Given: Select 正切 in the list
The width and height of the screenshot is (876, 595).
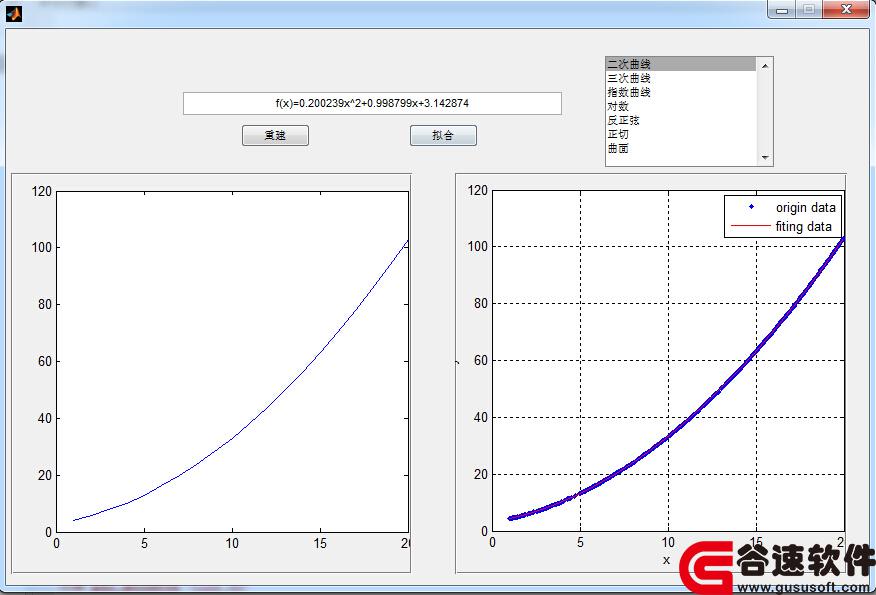Looking at the screenshot, I should [681, 134].
